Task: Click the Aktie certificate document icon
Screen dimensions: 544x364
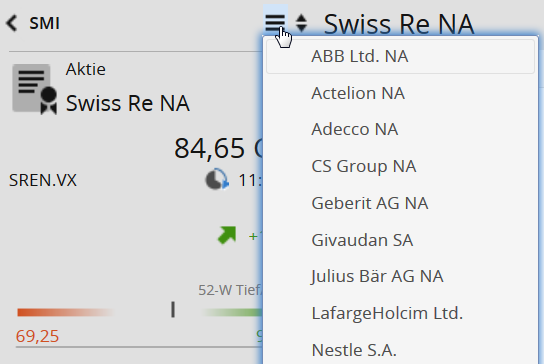Action: pyautogui.click(x=35, y=89)
